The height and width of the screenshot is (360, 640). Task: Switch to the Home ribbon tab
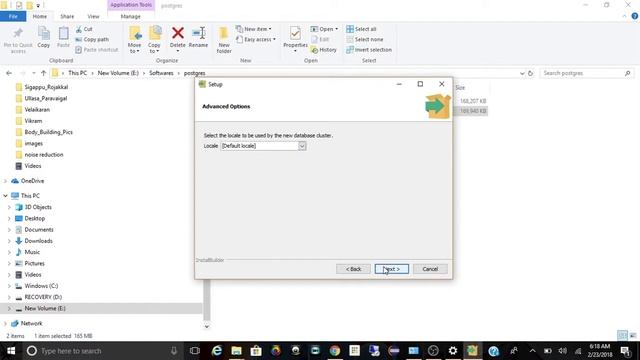click(40, 16)
